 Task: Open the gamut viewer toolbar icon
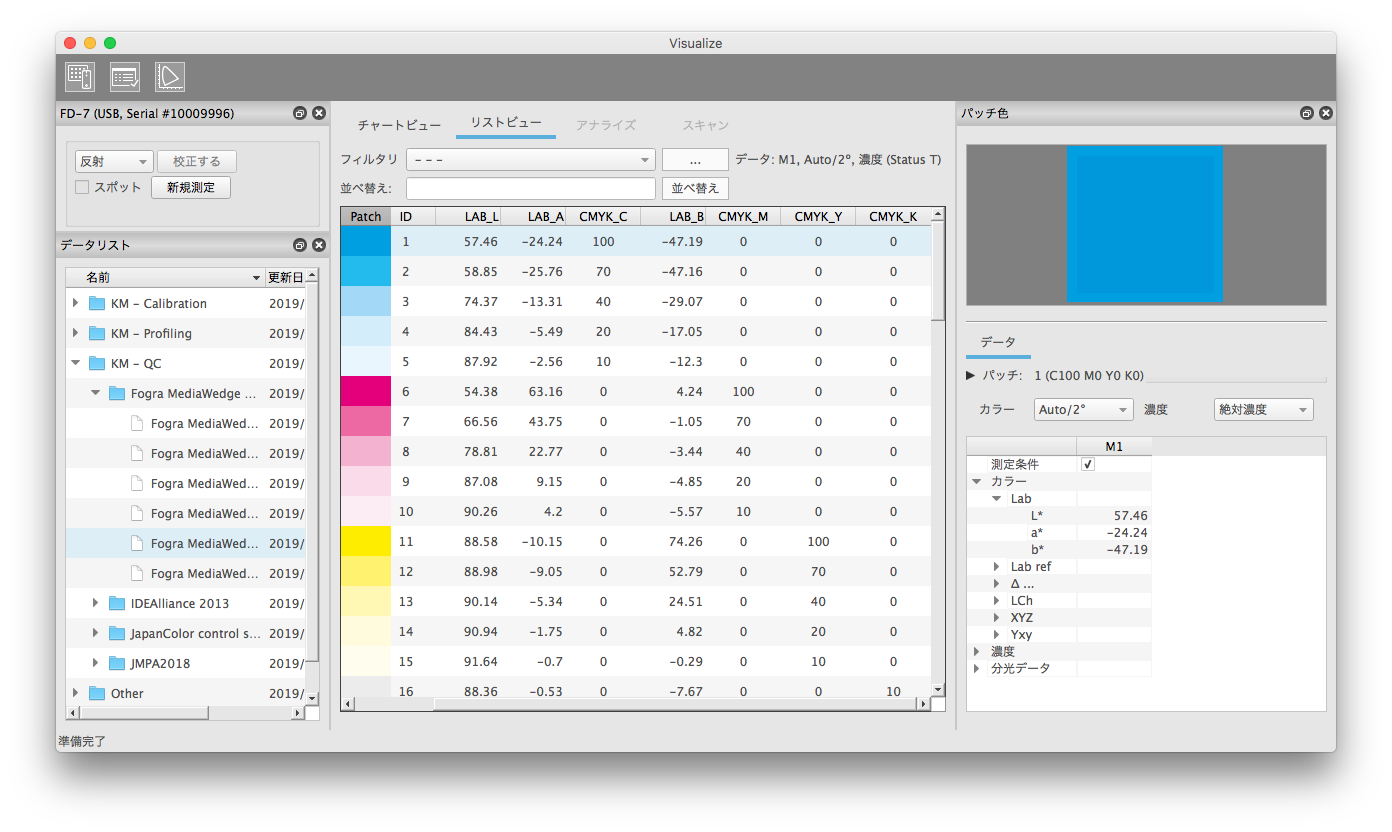point(170,77)
